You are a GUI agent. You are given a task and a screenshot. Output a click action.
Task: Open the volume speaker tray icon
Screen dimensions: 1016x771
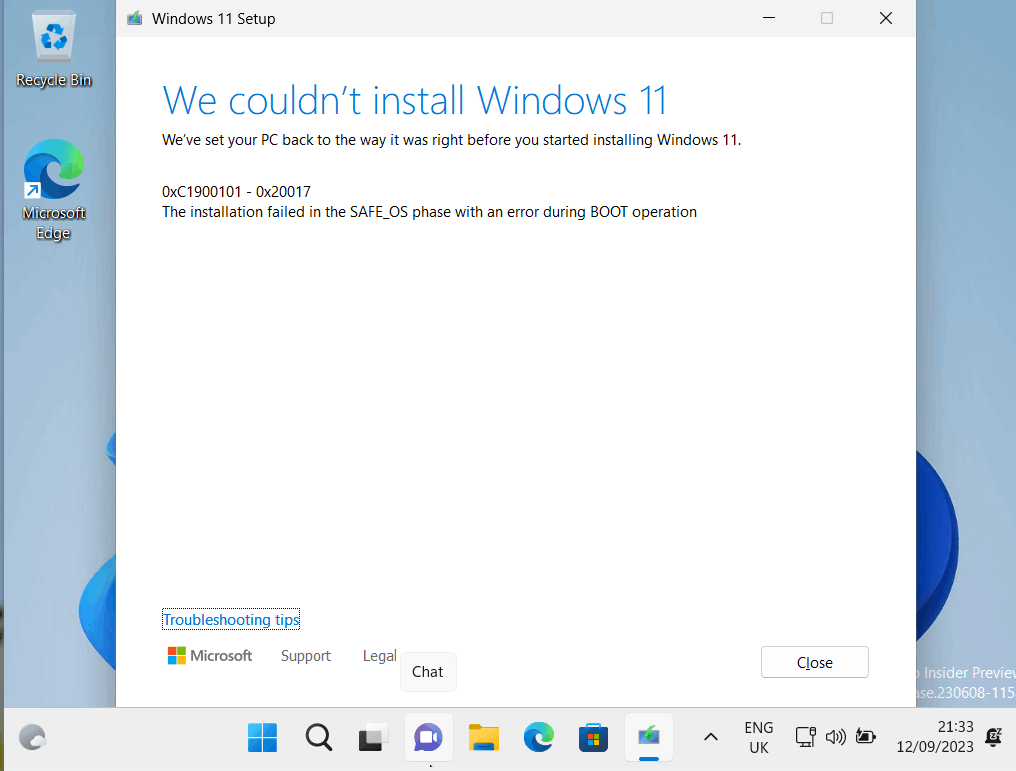[836, 737]
